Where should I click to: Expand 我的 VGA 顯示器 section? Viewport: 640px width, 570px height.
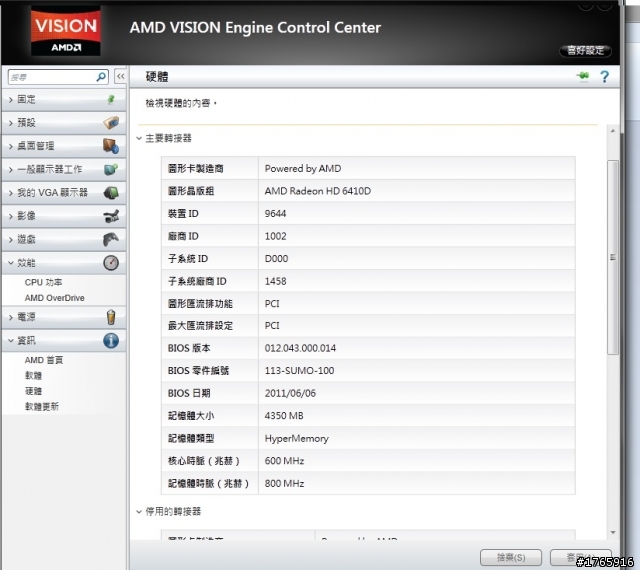coord(11,193)
